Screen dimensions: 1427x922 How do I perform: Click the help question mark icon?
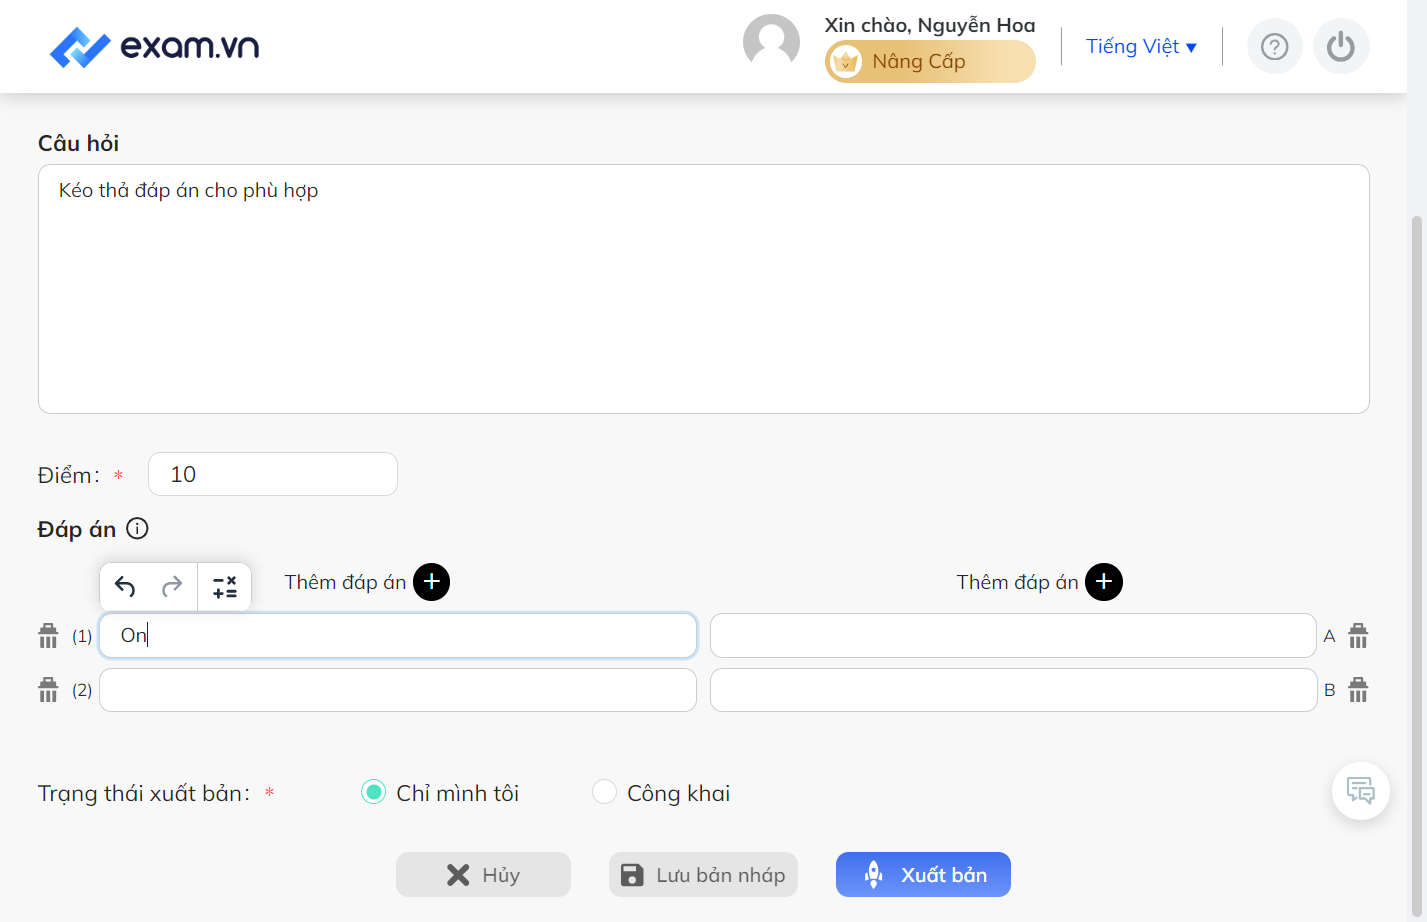point(1274,47)
